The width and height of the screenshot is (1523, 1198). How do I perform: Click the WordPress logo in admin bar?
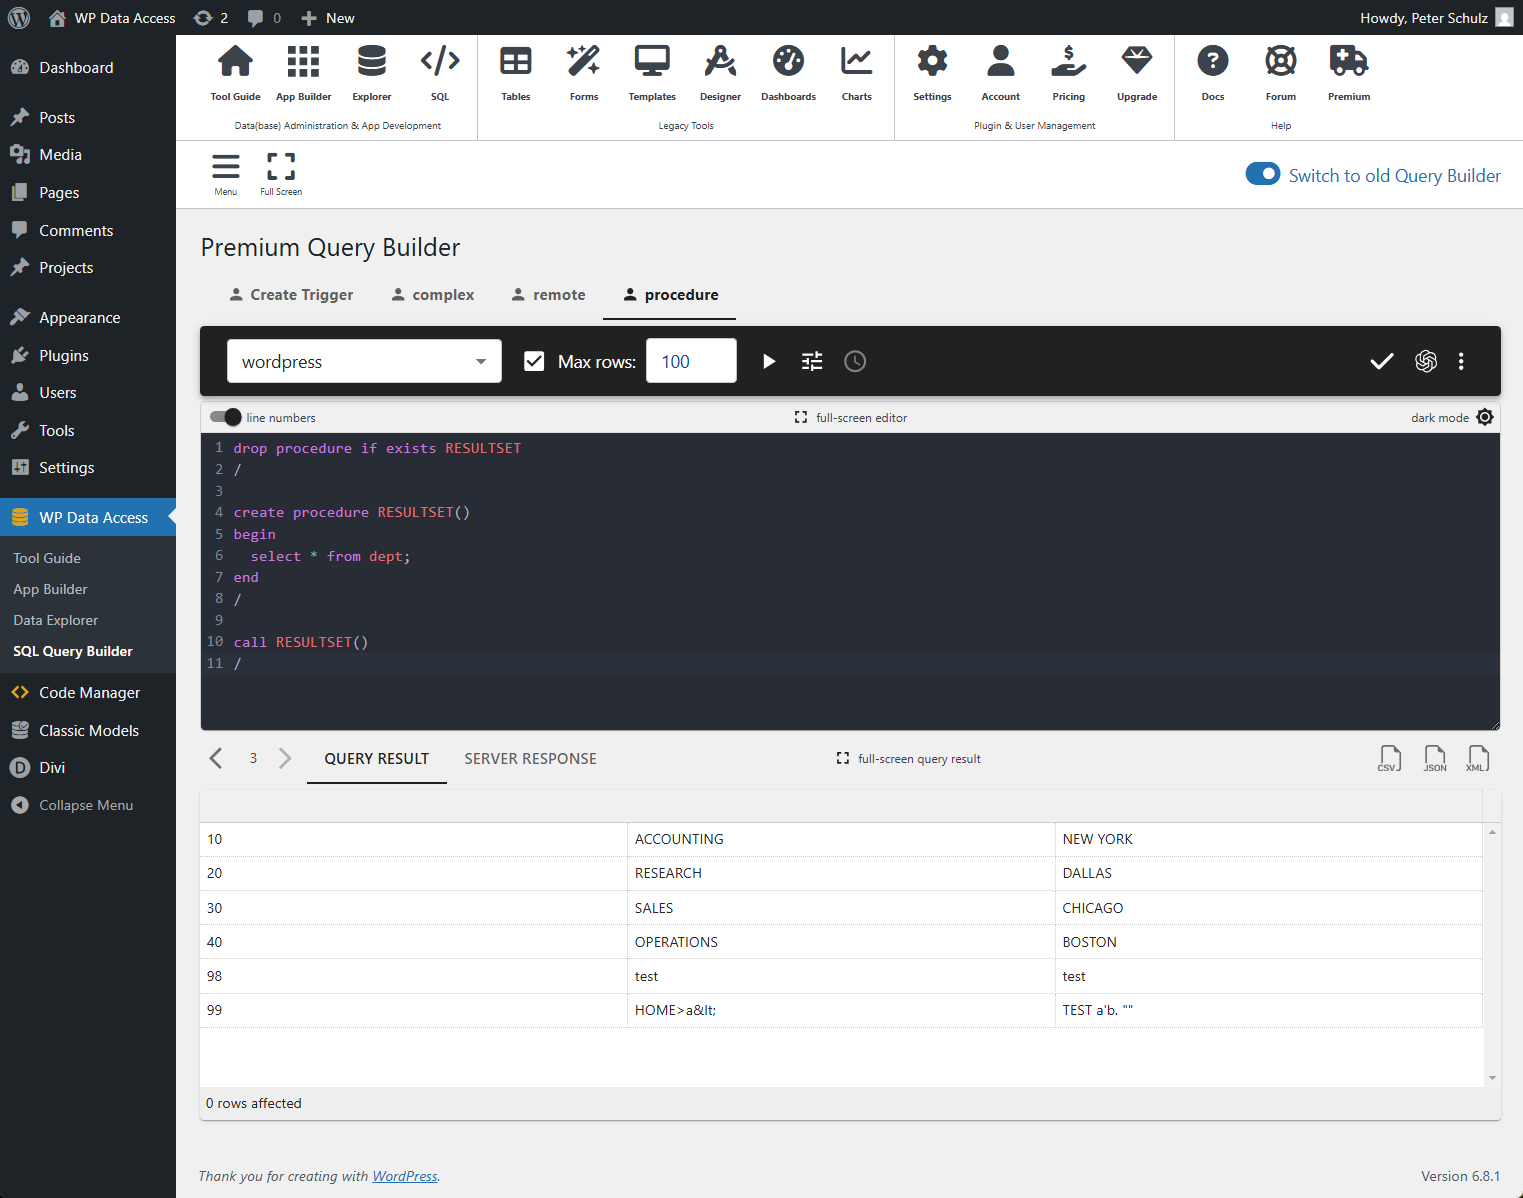[19, 18]
